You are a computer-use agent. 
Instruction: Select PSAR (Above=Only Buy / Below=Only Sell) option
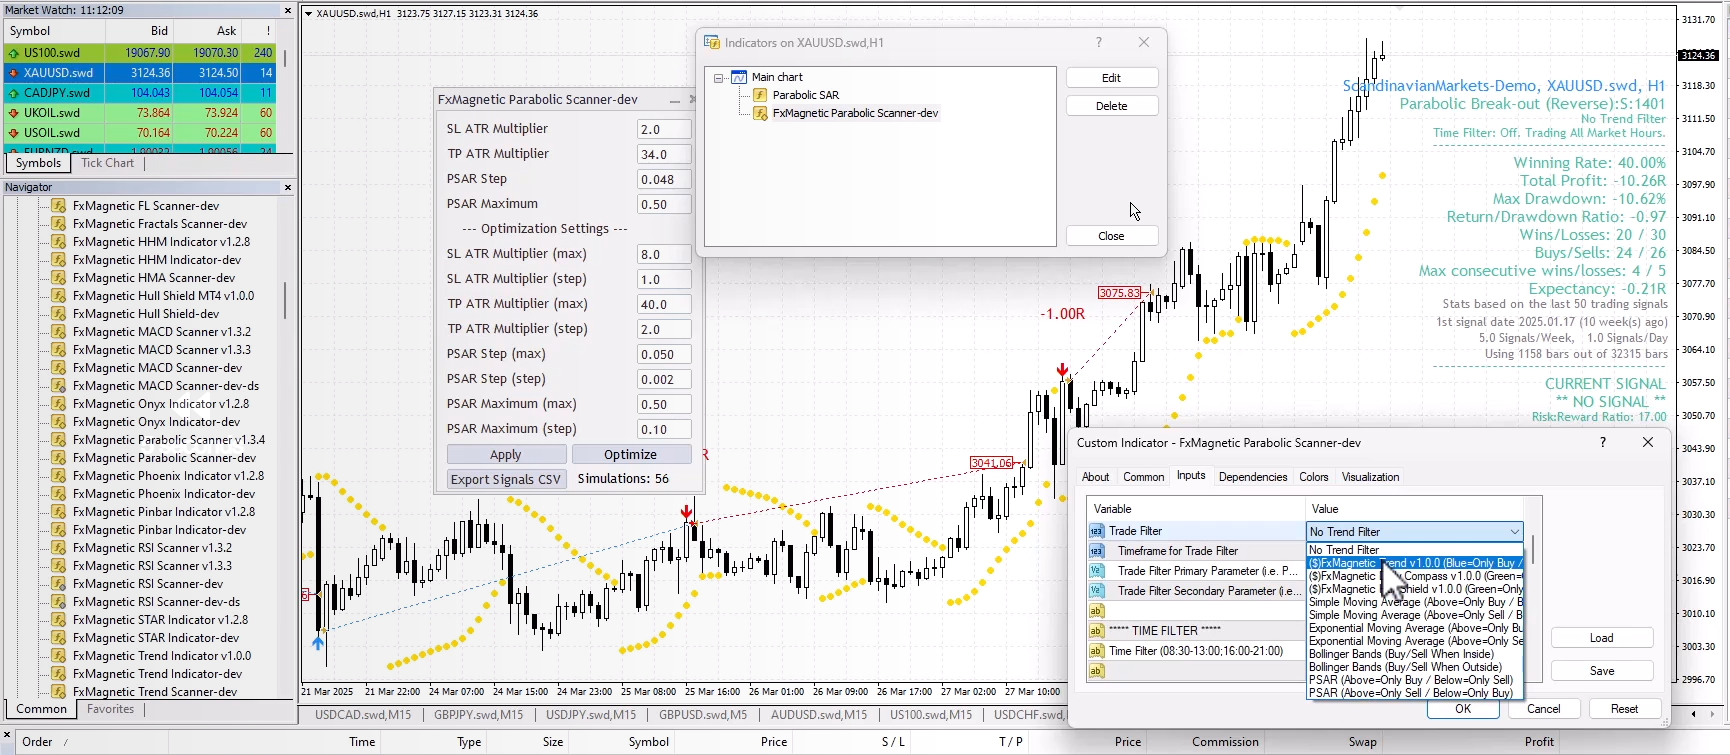[1410, 680]
